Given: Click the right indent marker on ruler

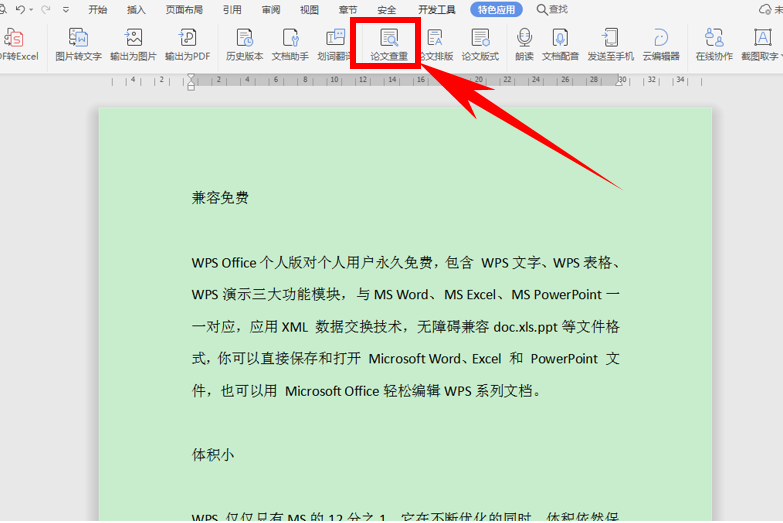Looking at the screenshot, I should (x=619, y=82).
